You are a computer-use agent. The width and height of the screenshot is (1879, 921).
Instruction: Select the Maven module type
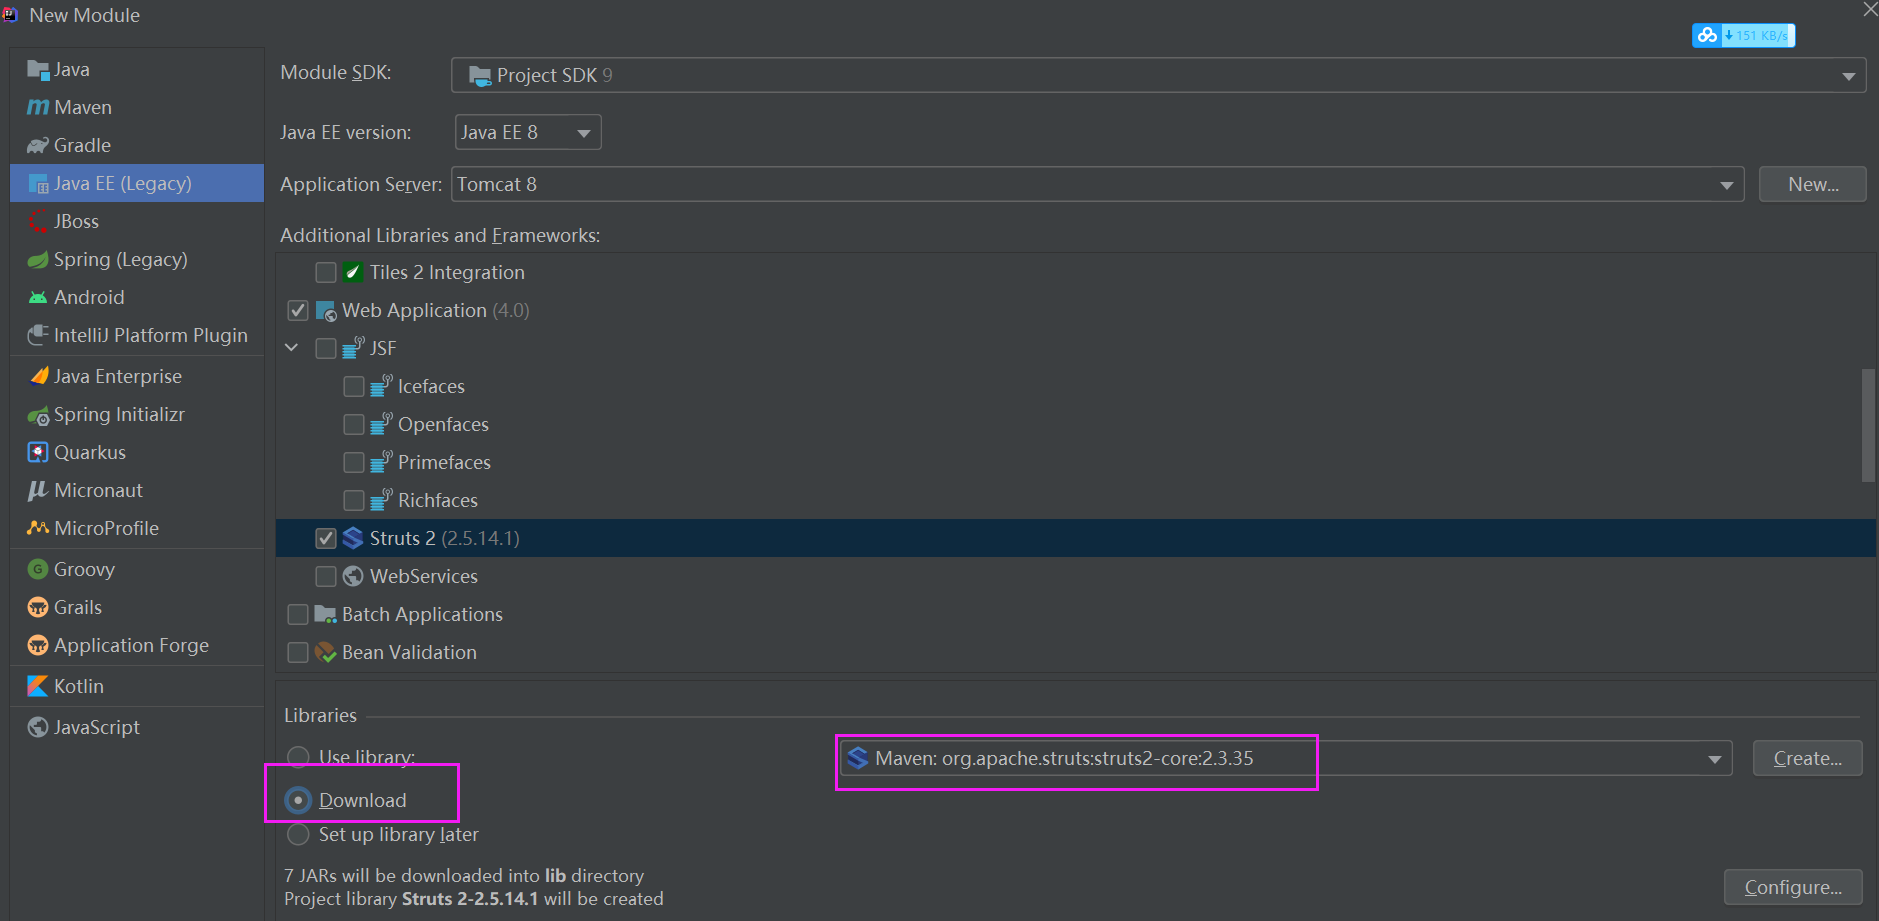pos(80,107)
